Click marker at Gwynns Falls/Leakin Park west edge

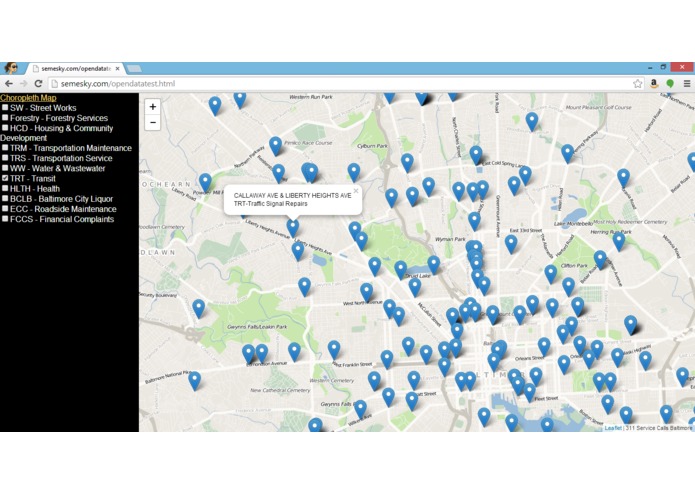point(199,308)
